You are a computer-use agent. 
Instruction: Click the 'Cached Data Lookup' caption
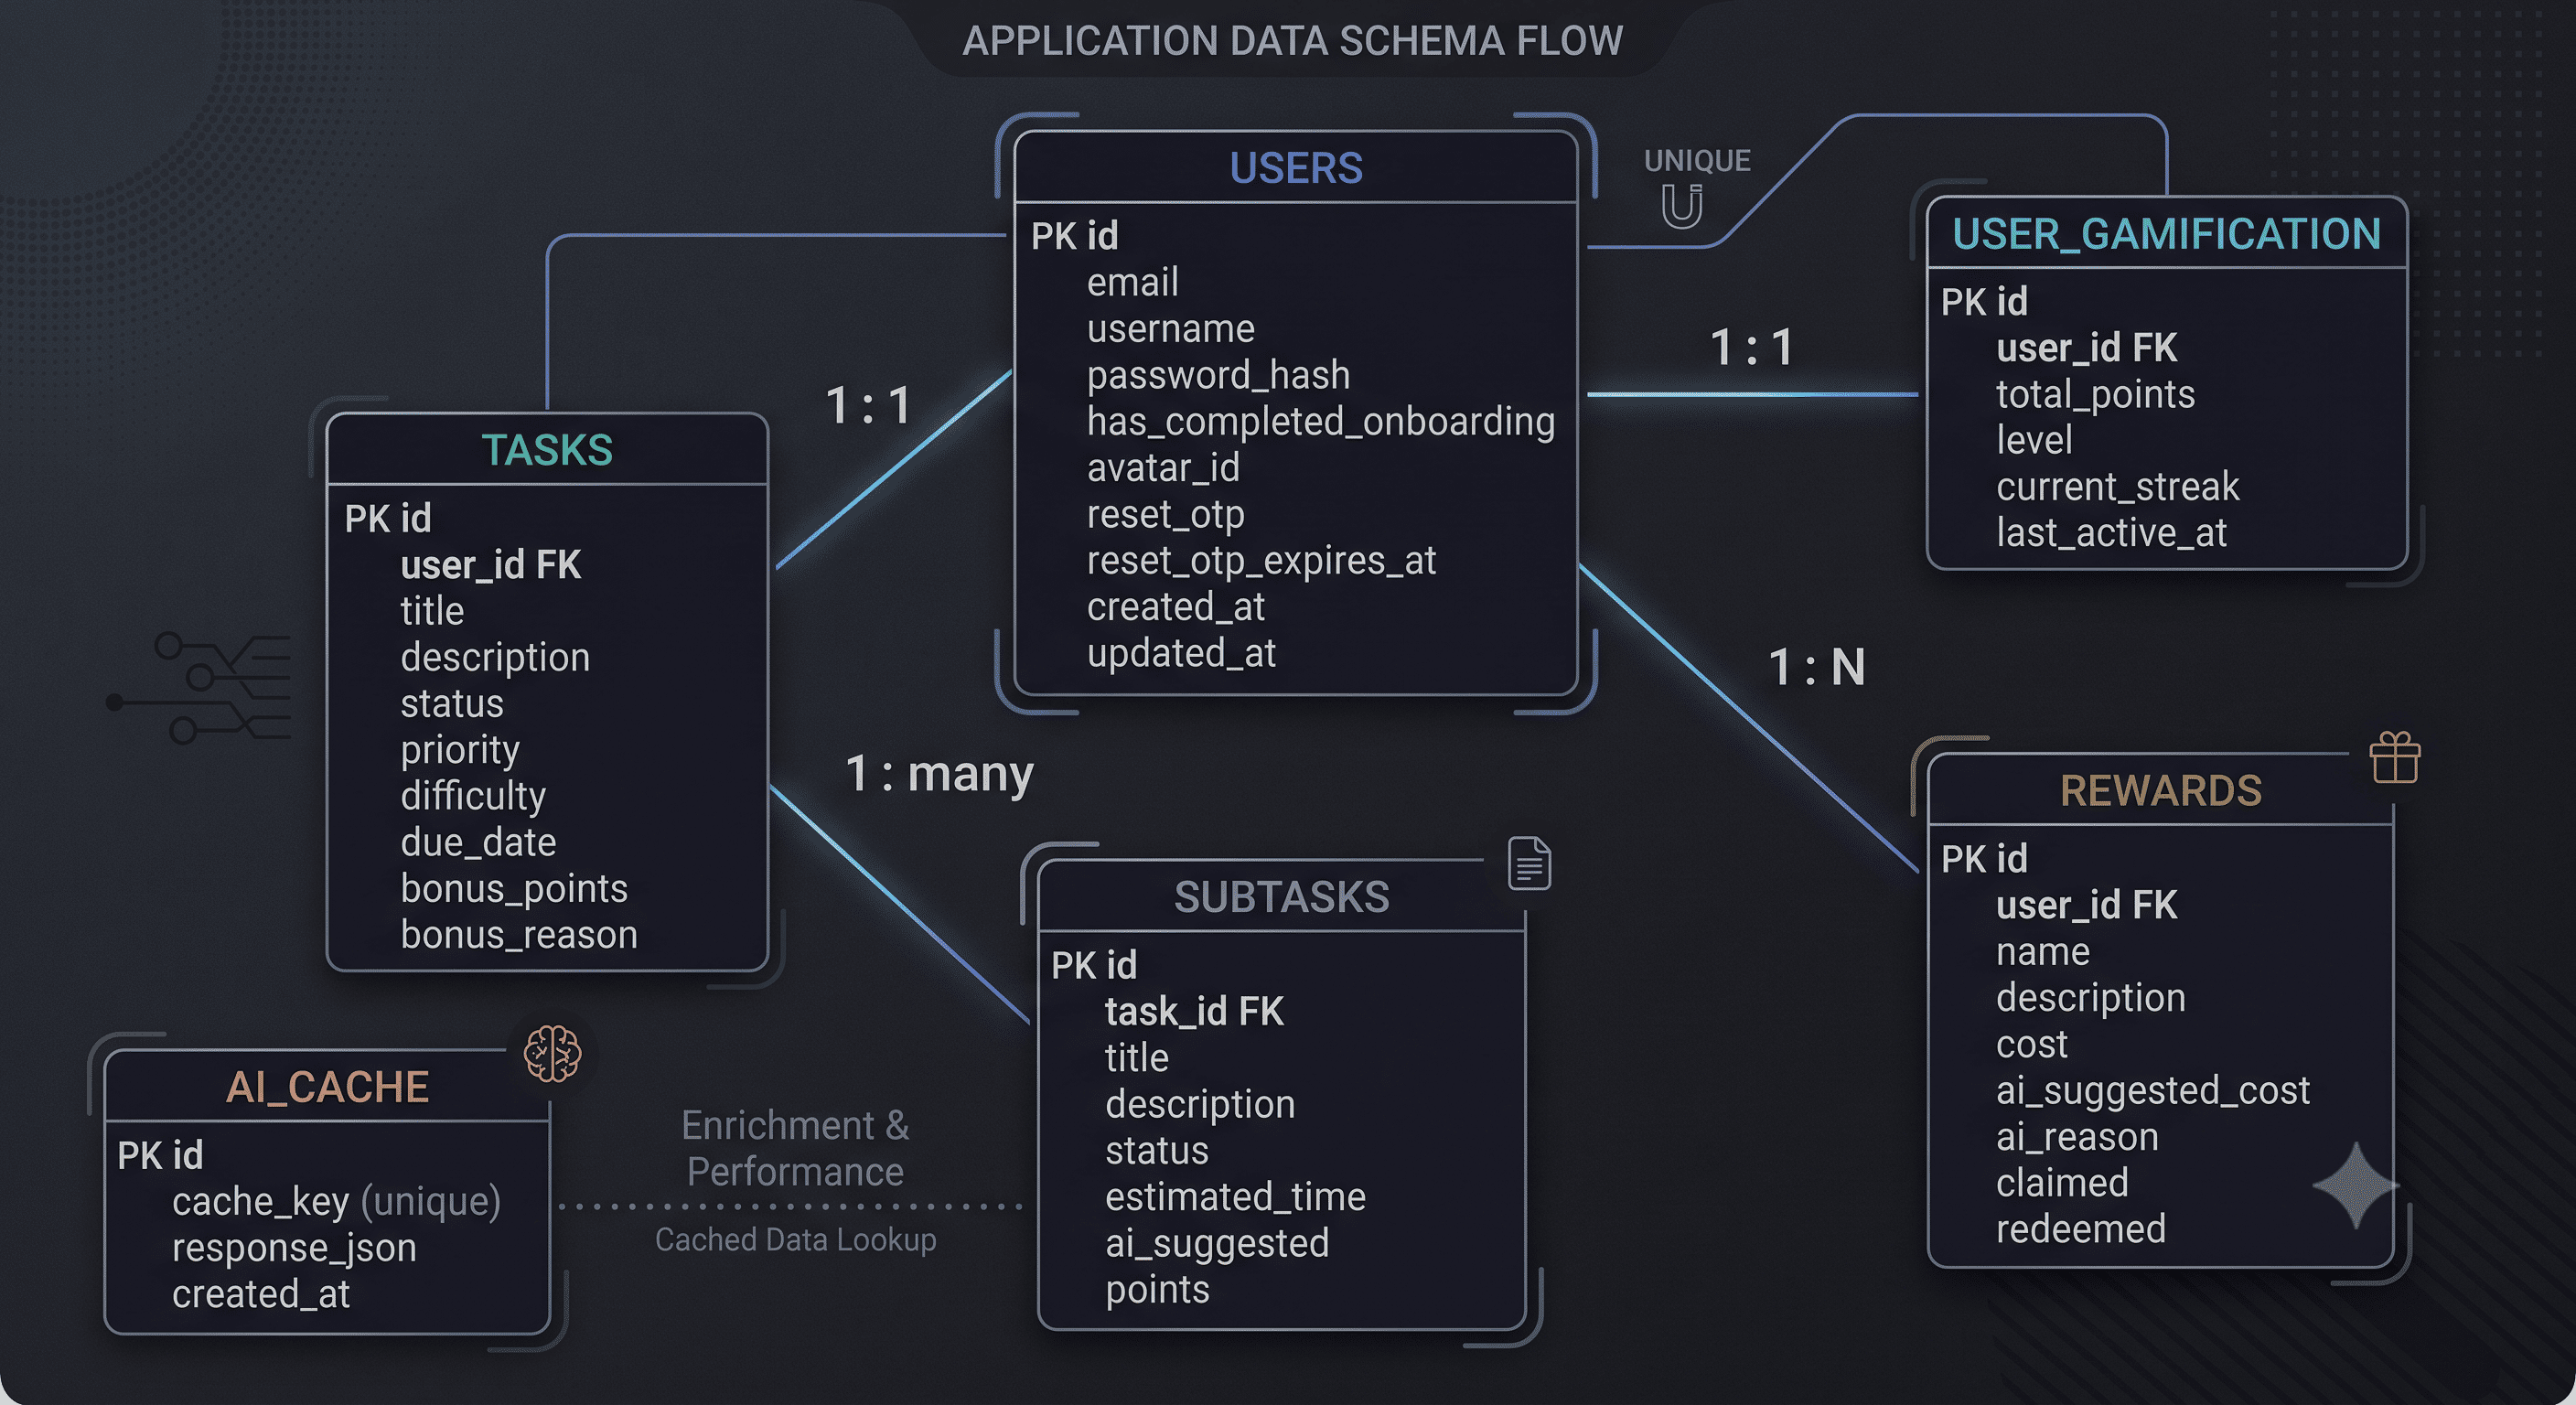coord(796,1240)
